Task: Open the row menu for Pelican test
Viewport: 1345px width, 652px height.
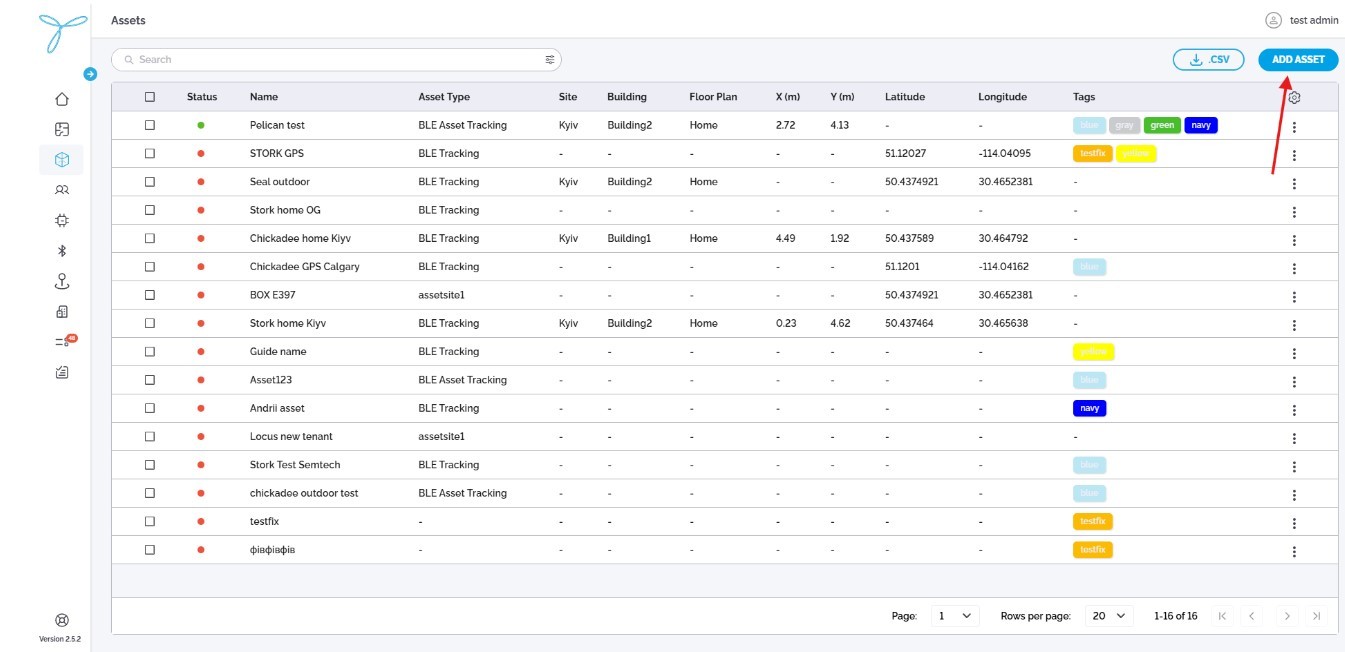Action: (x=1294, y=127)
